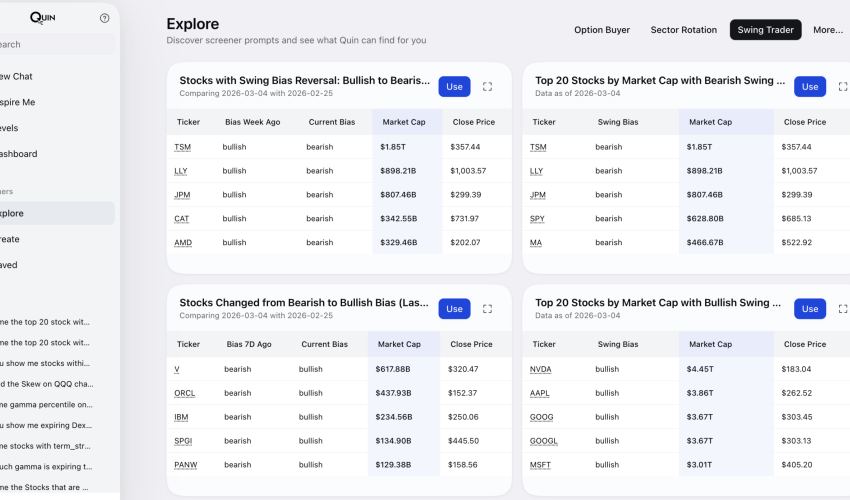Image resolution: width=850 pixels, height=500 pixels.
Task: Click Use on Swing Bias Reversal card
Action: coord(454,87)
